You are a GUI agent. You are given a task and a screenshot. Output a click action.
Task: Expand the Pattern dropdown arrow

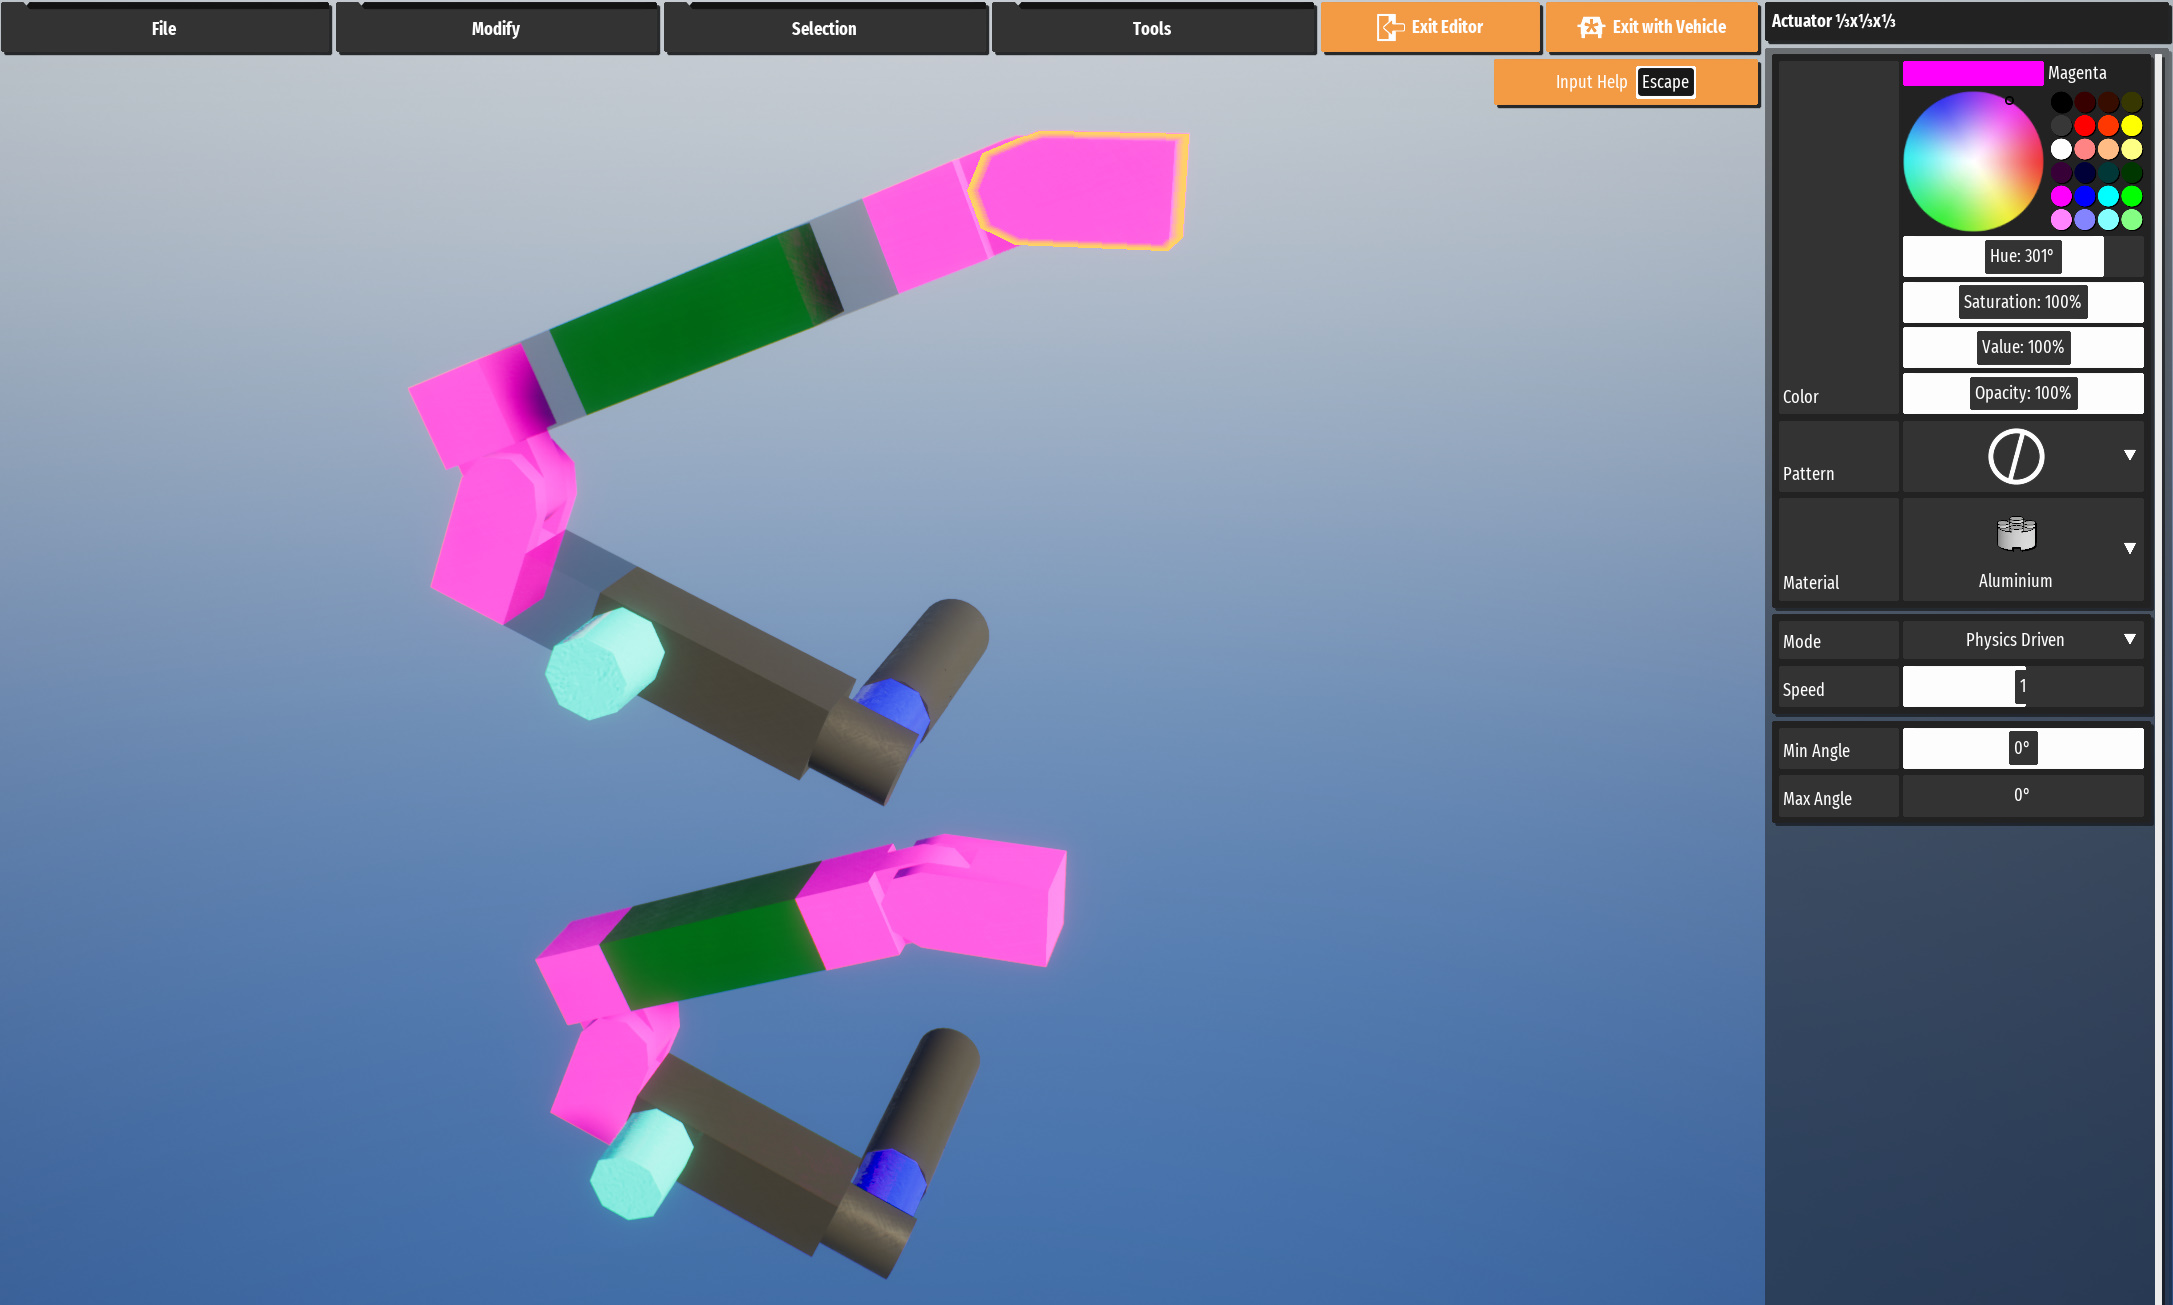[x=2129, y=455]
